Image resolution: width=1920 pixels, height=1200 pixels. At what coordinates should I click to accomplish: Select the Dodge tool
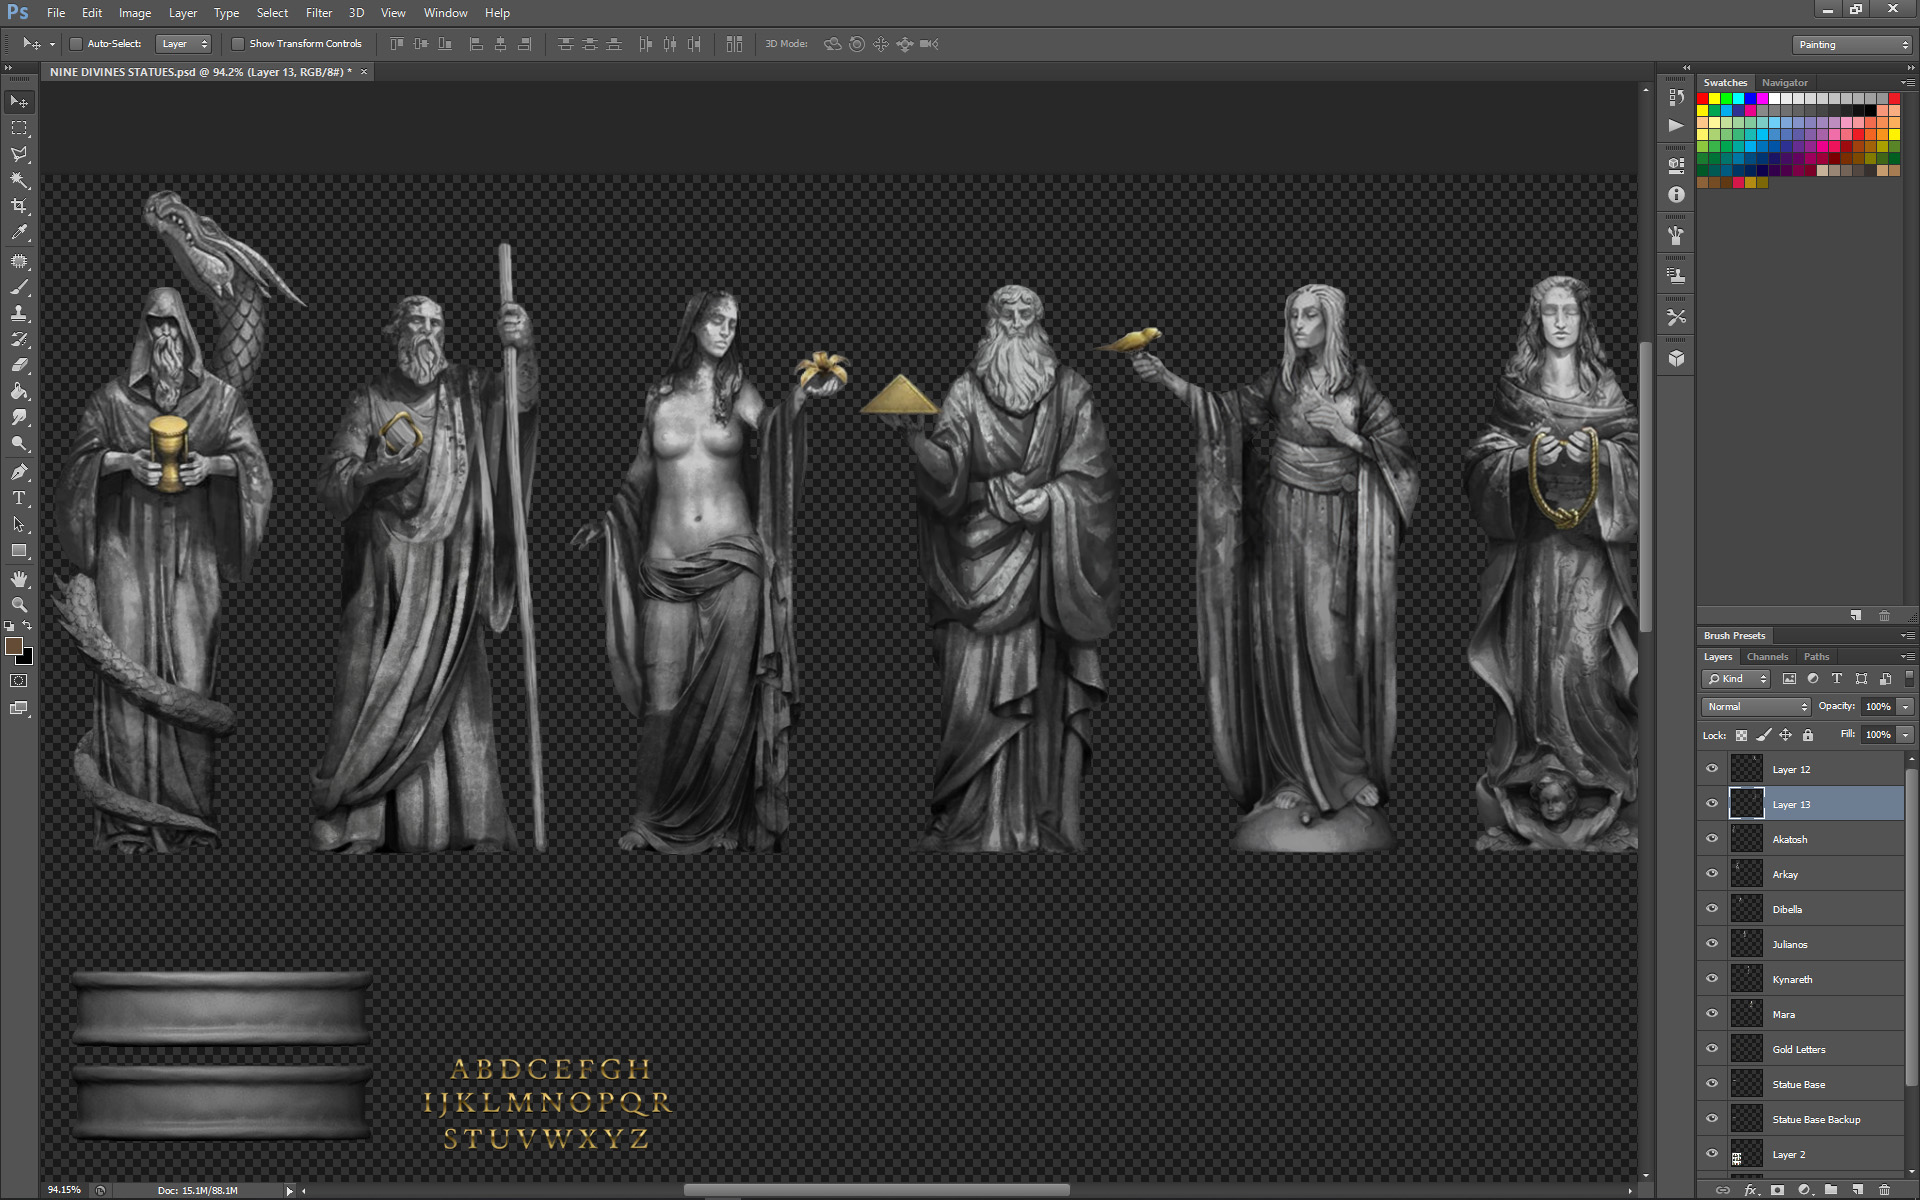pyautogui.click(x=19, y=443)
